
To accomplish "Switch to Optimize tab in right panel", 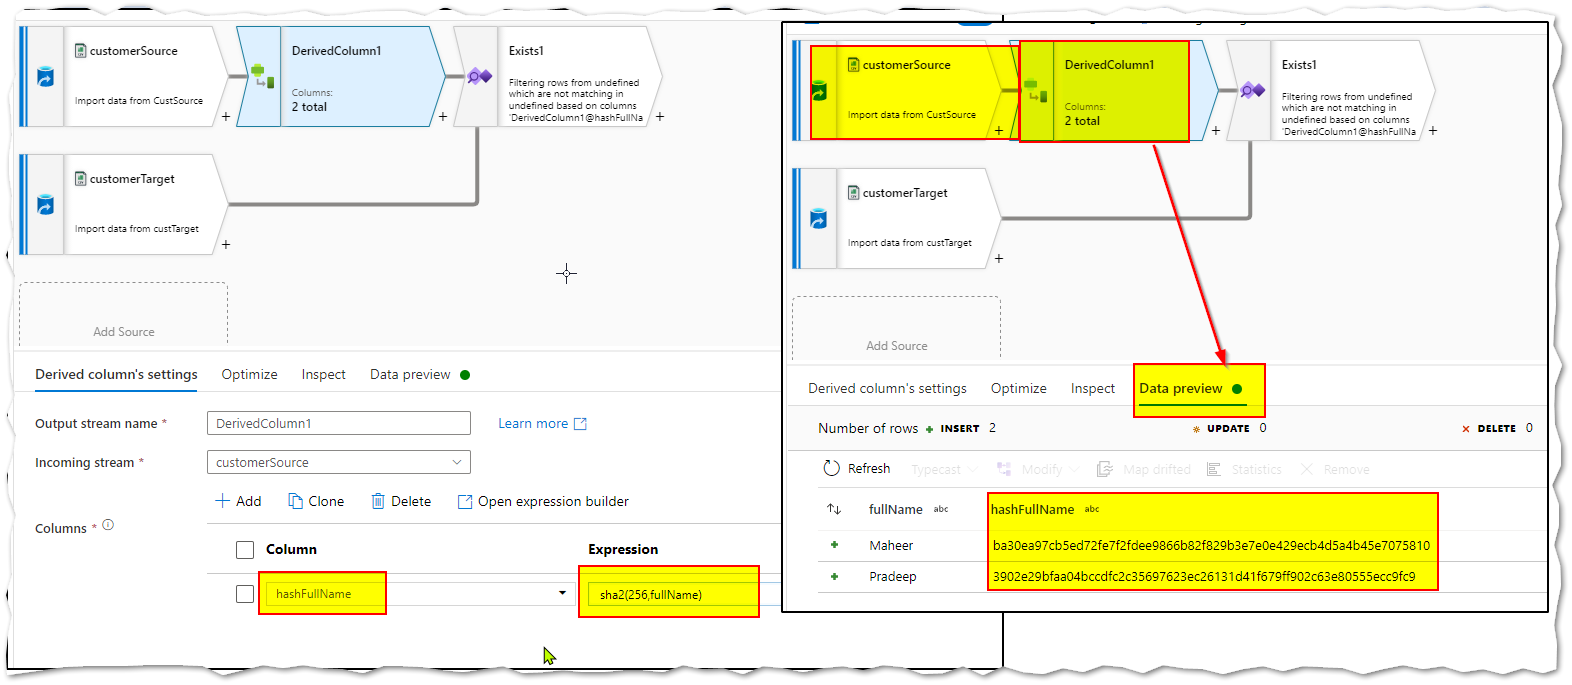I will point(1018,389).
